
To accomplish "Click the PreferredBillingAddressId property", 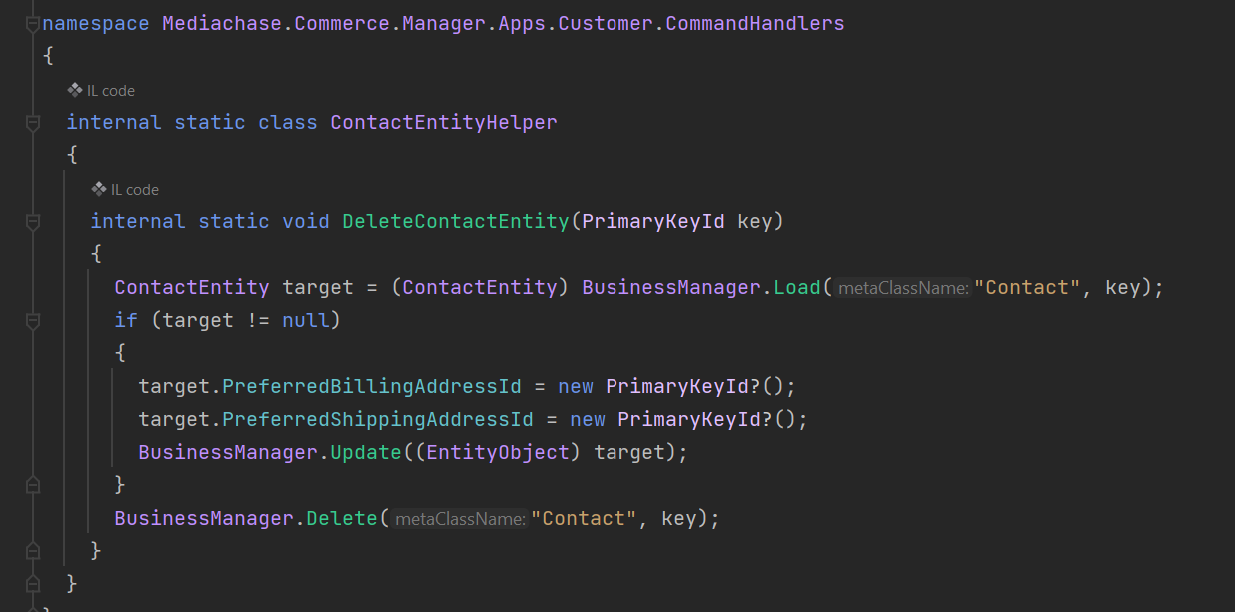I will (x=371, y=386).
